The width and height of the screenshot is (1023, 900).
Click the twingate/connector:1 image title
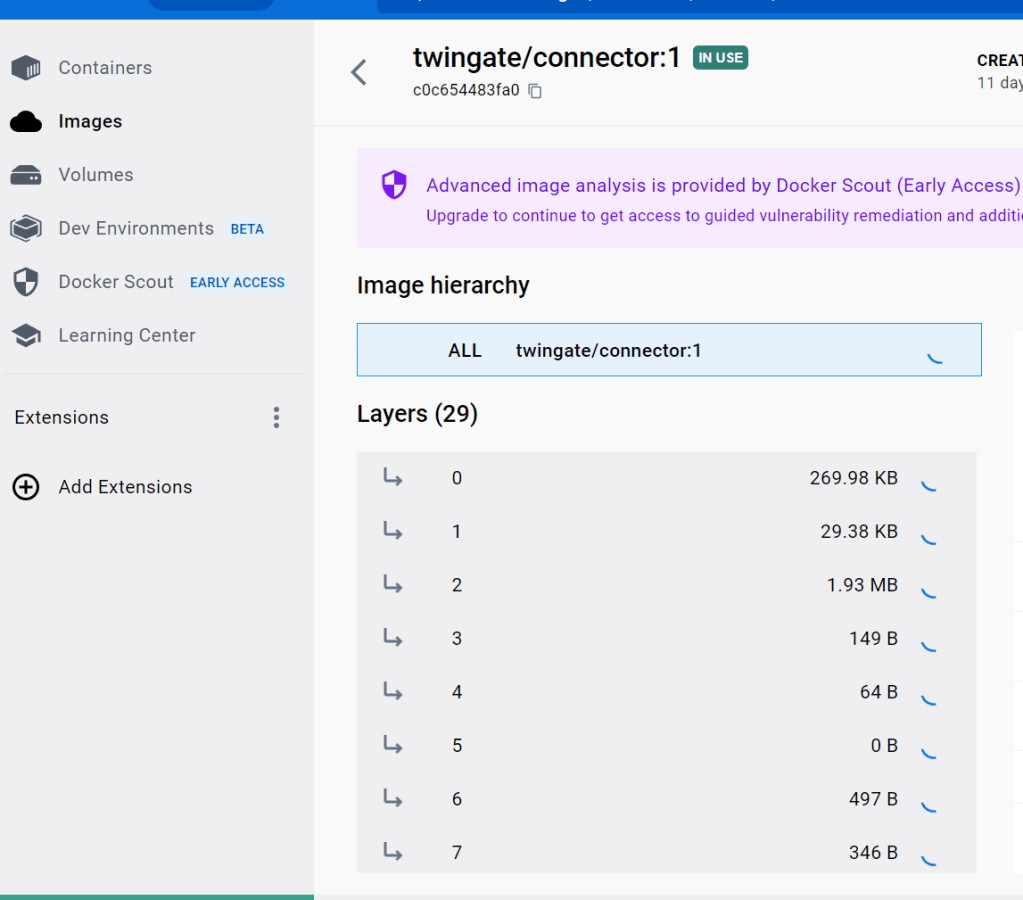tap(547, 57)
